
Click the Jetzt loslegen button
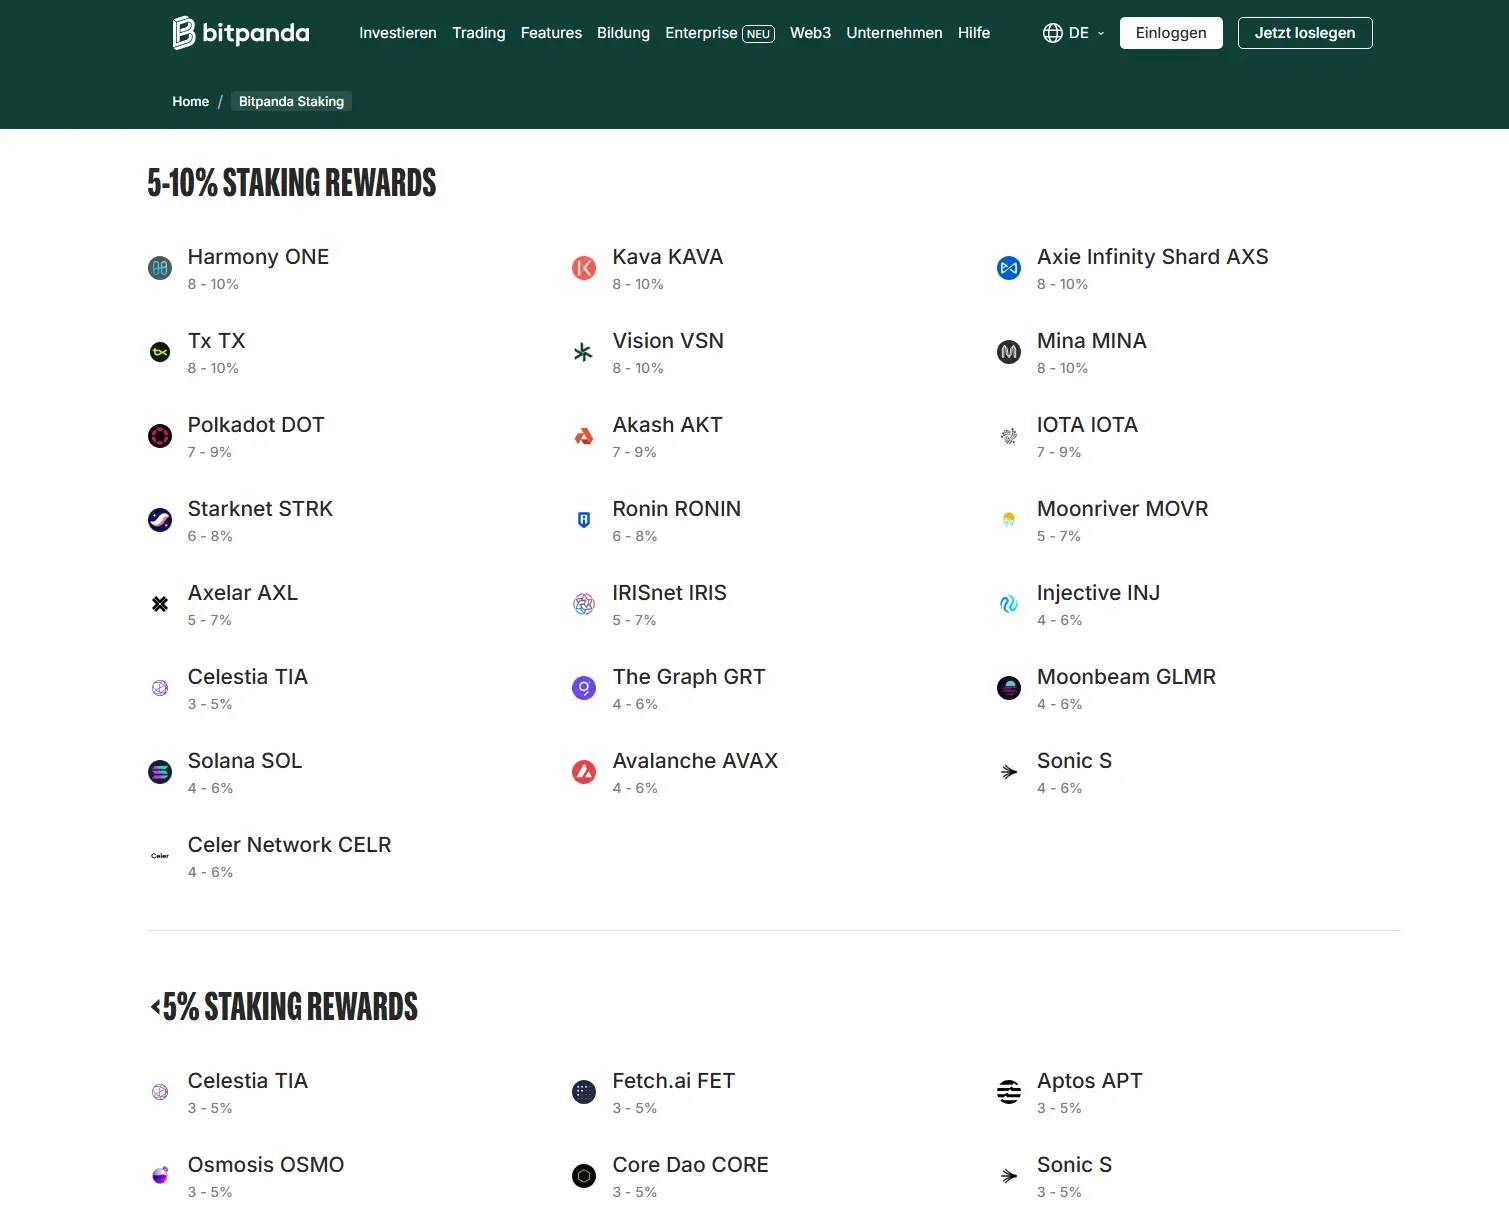1305,33
